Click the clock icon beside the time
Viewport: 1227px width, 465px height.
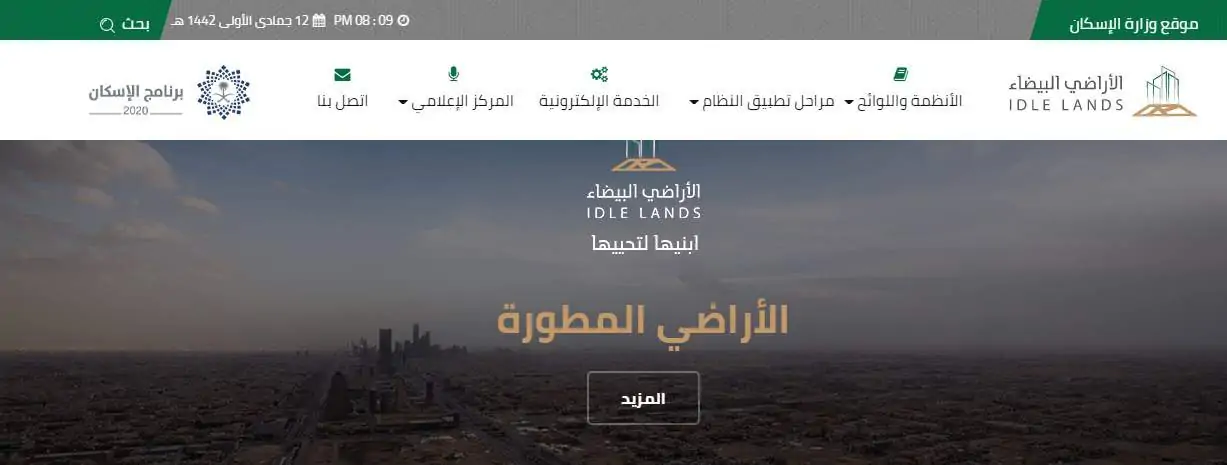pos(403,20)
